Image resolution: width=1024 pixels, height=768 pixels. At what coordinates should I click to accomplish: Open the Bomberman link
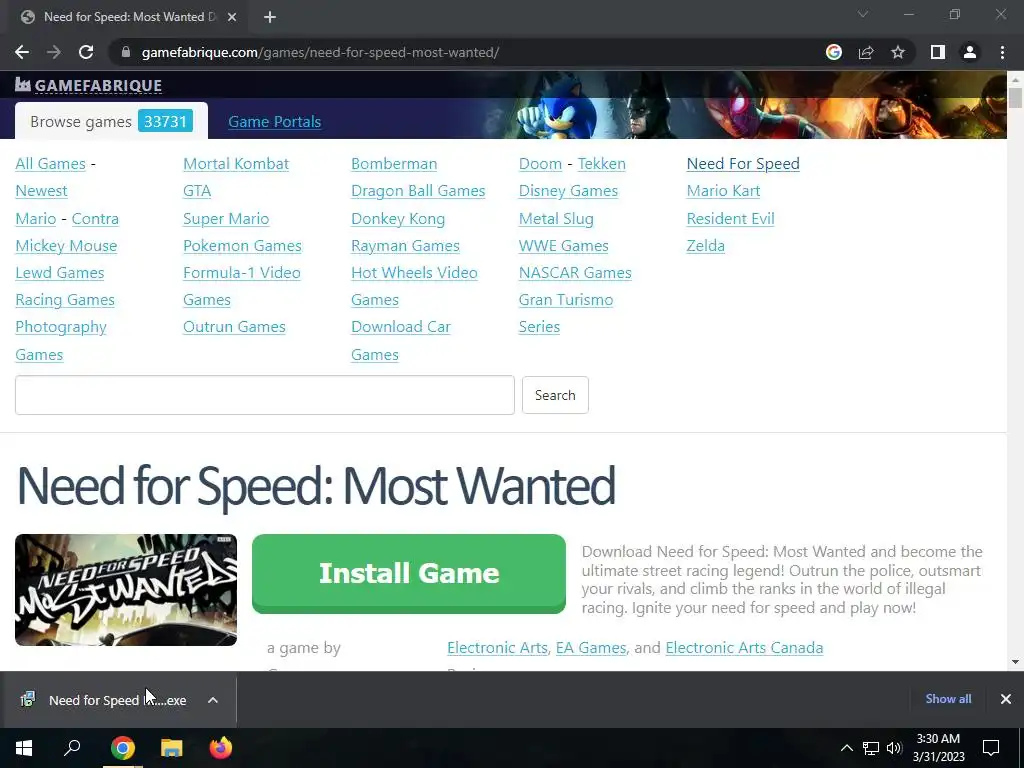coord(394,164)
